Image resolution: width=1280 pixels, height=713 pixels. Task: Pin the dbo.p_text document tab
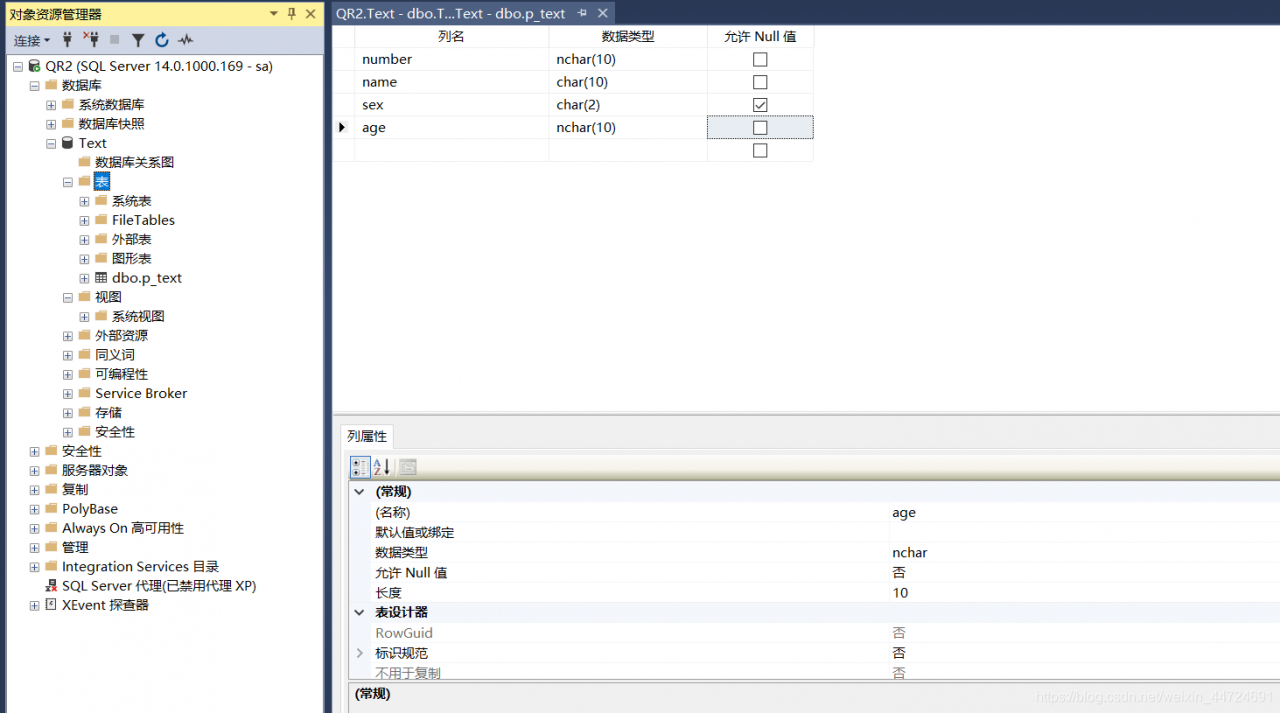coord(583,13)
